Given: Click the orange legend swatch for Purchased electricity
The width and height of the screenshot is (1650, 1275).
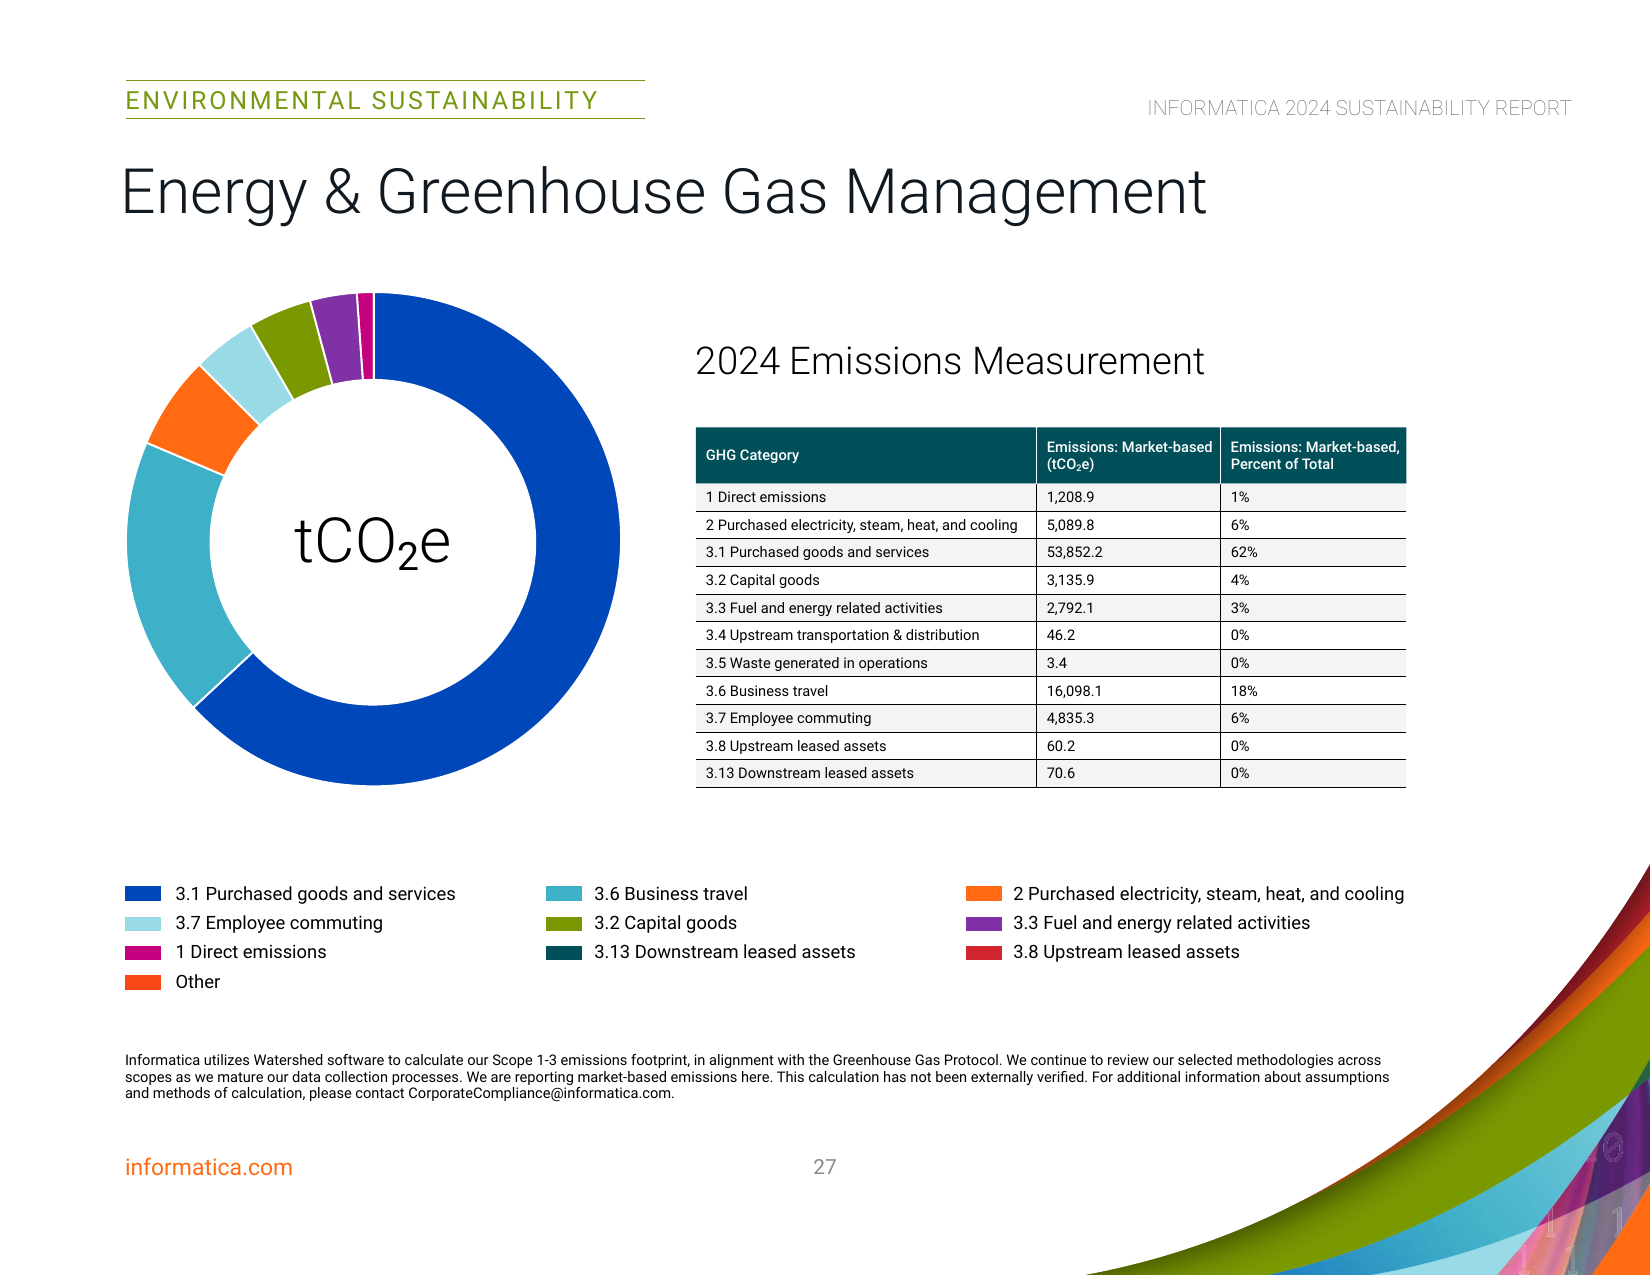Looking at the screenshot, I should (x=984, y=894).
